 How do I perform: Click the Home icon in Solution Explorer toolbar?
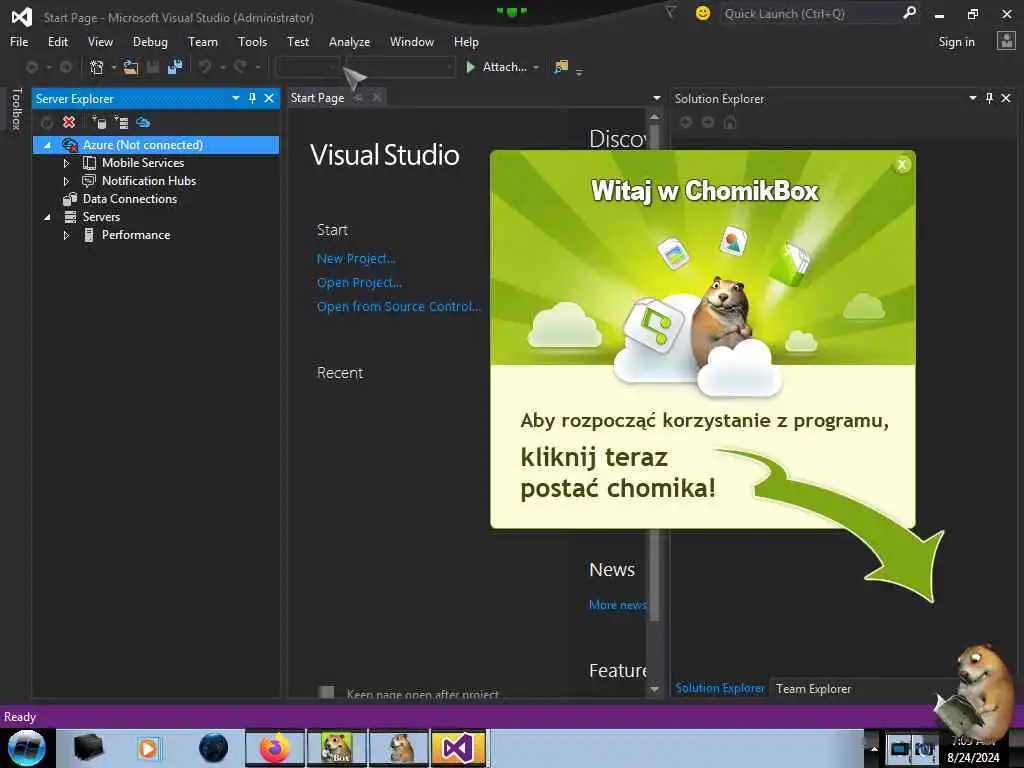click(730, 122)
